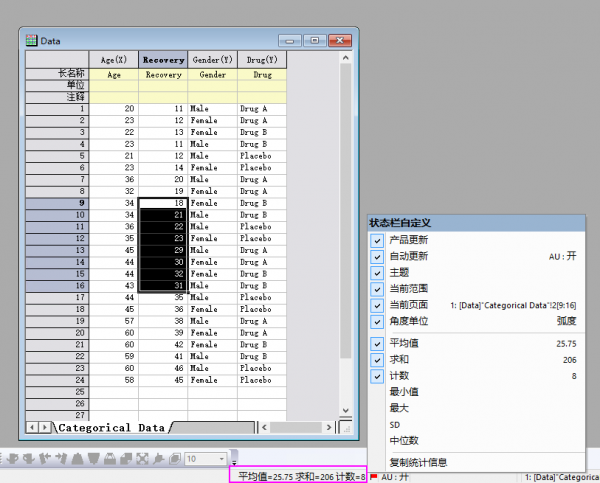
Task: Click the Age(X) column header
Action: 113,60
